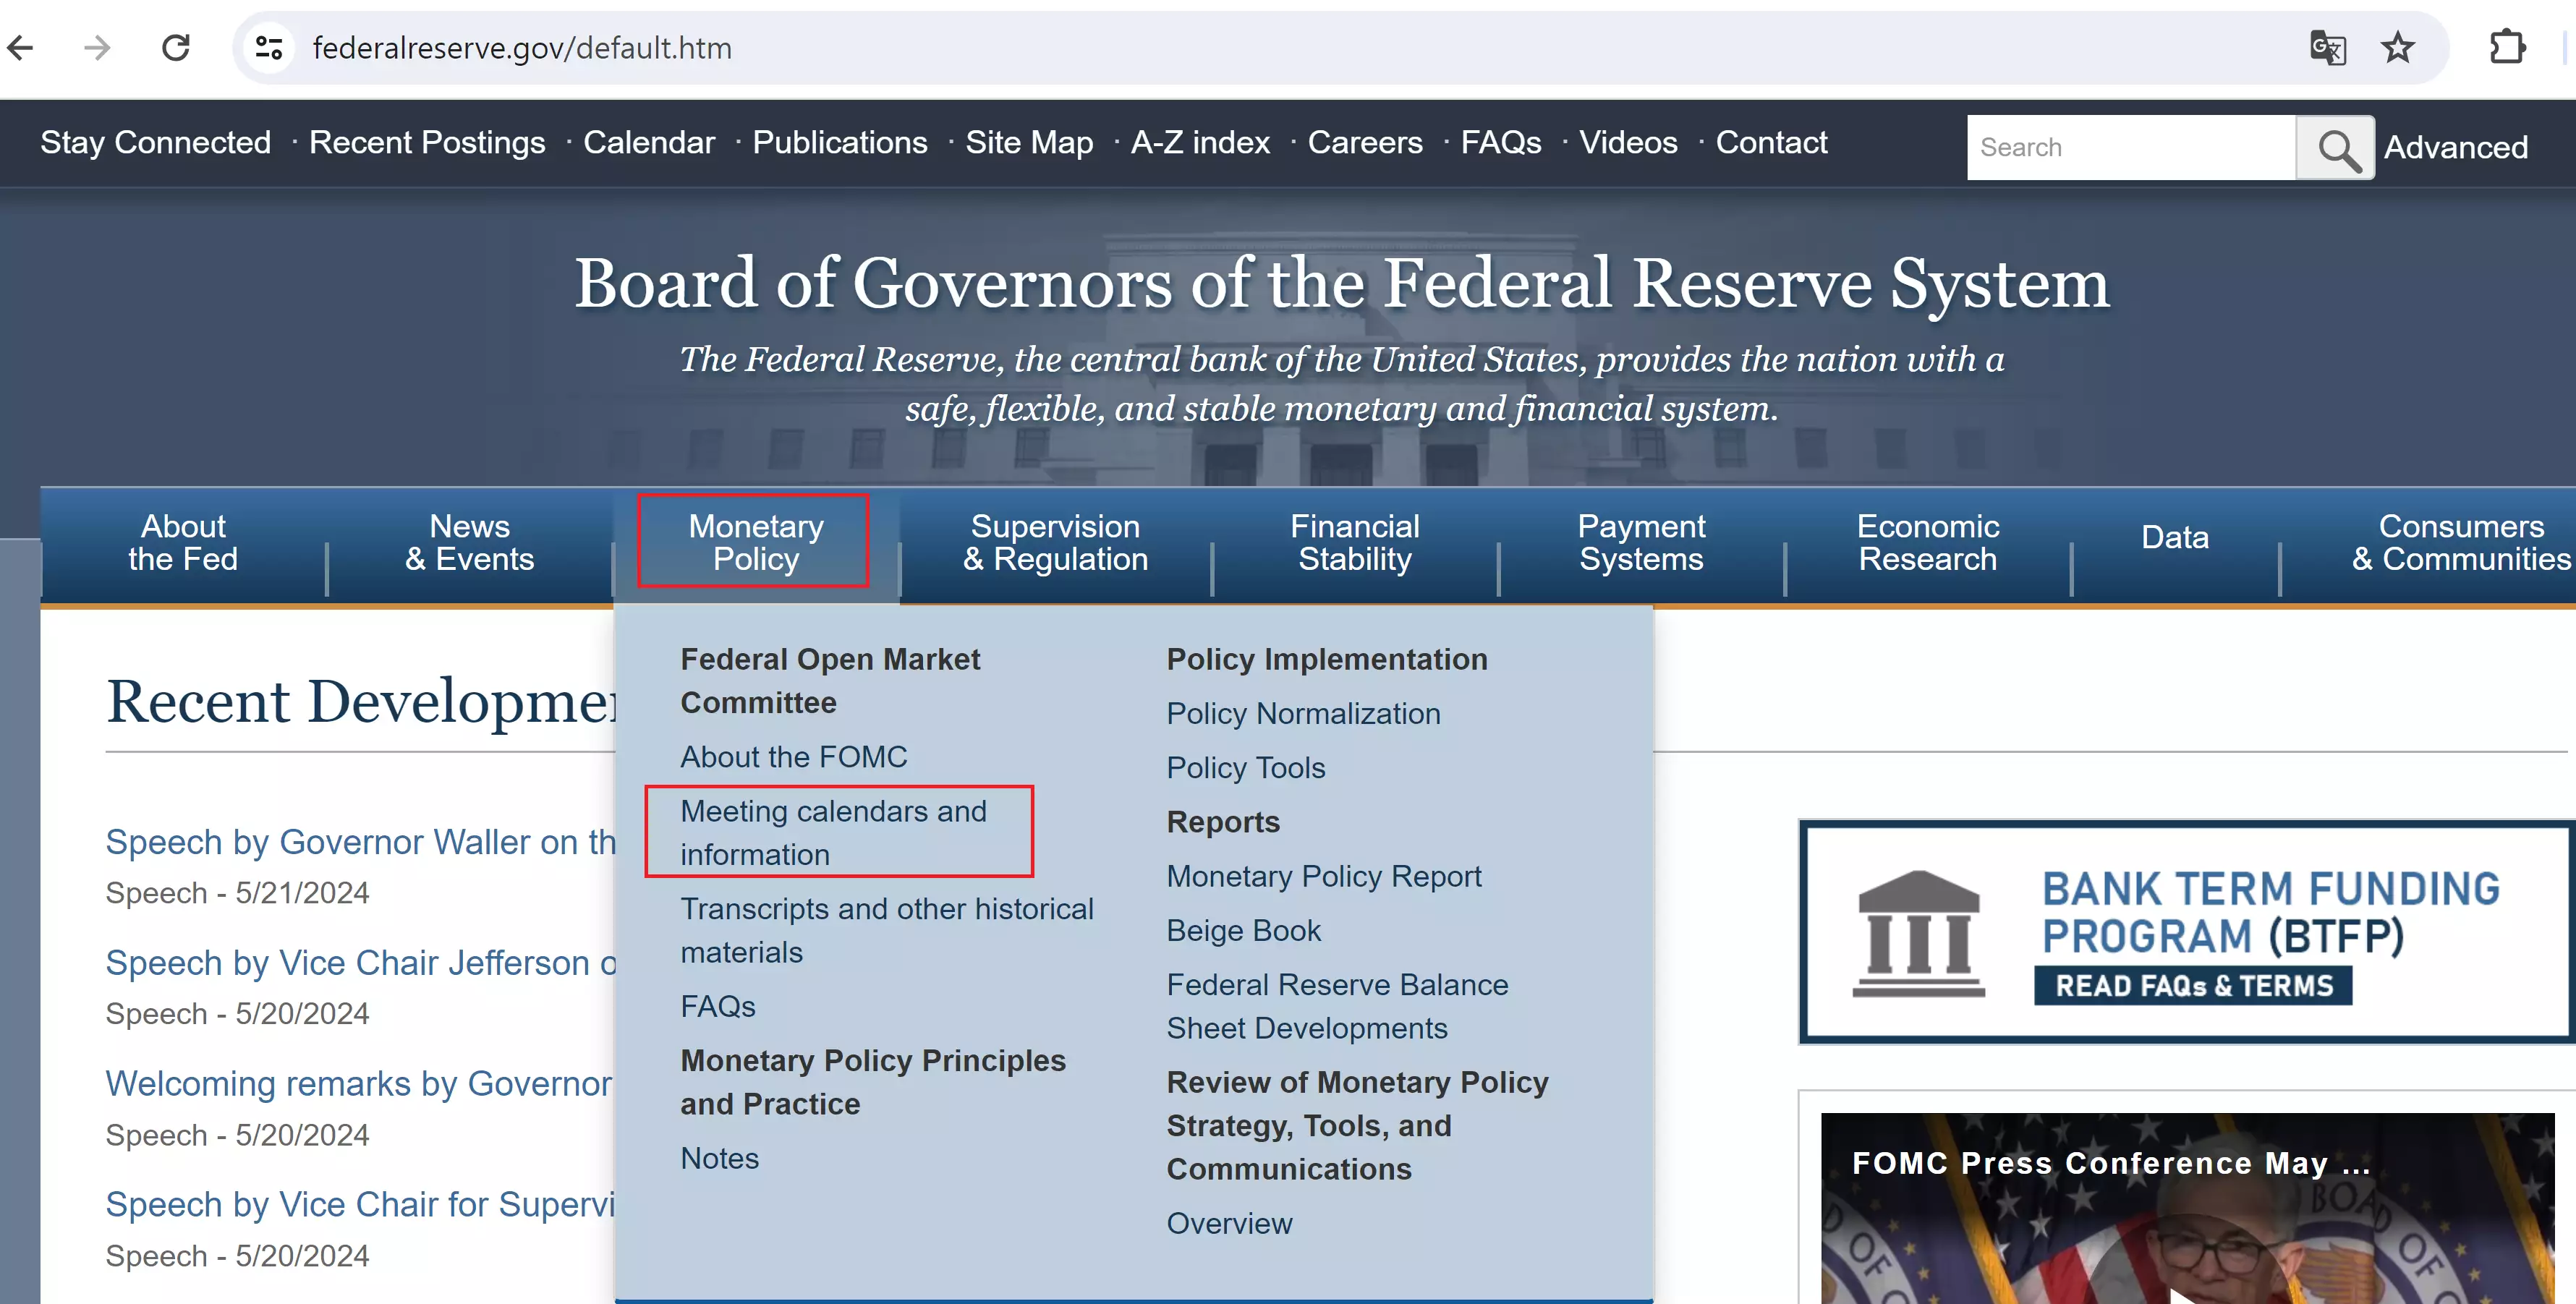The image size is (2576, 1304).
Task: Open the Monetary Policy Report
Action: pos(1324,876)
